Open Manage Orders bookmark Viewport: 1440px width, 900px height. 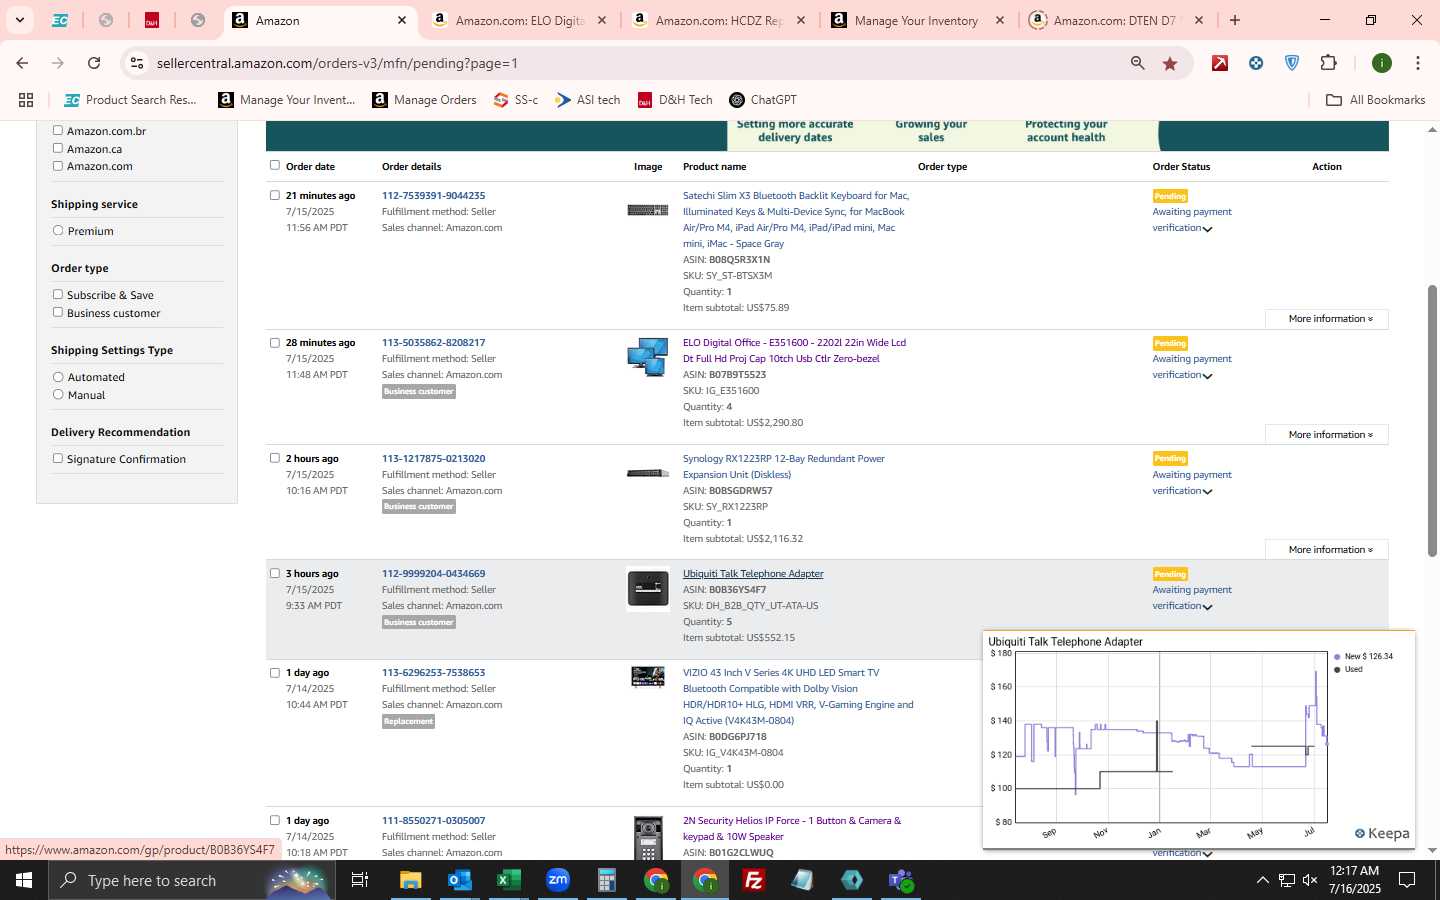pyautogui.click(x=424, y=100)
